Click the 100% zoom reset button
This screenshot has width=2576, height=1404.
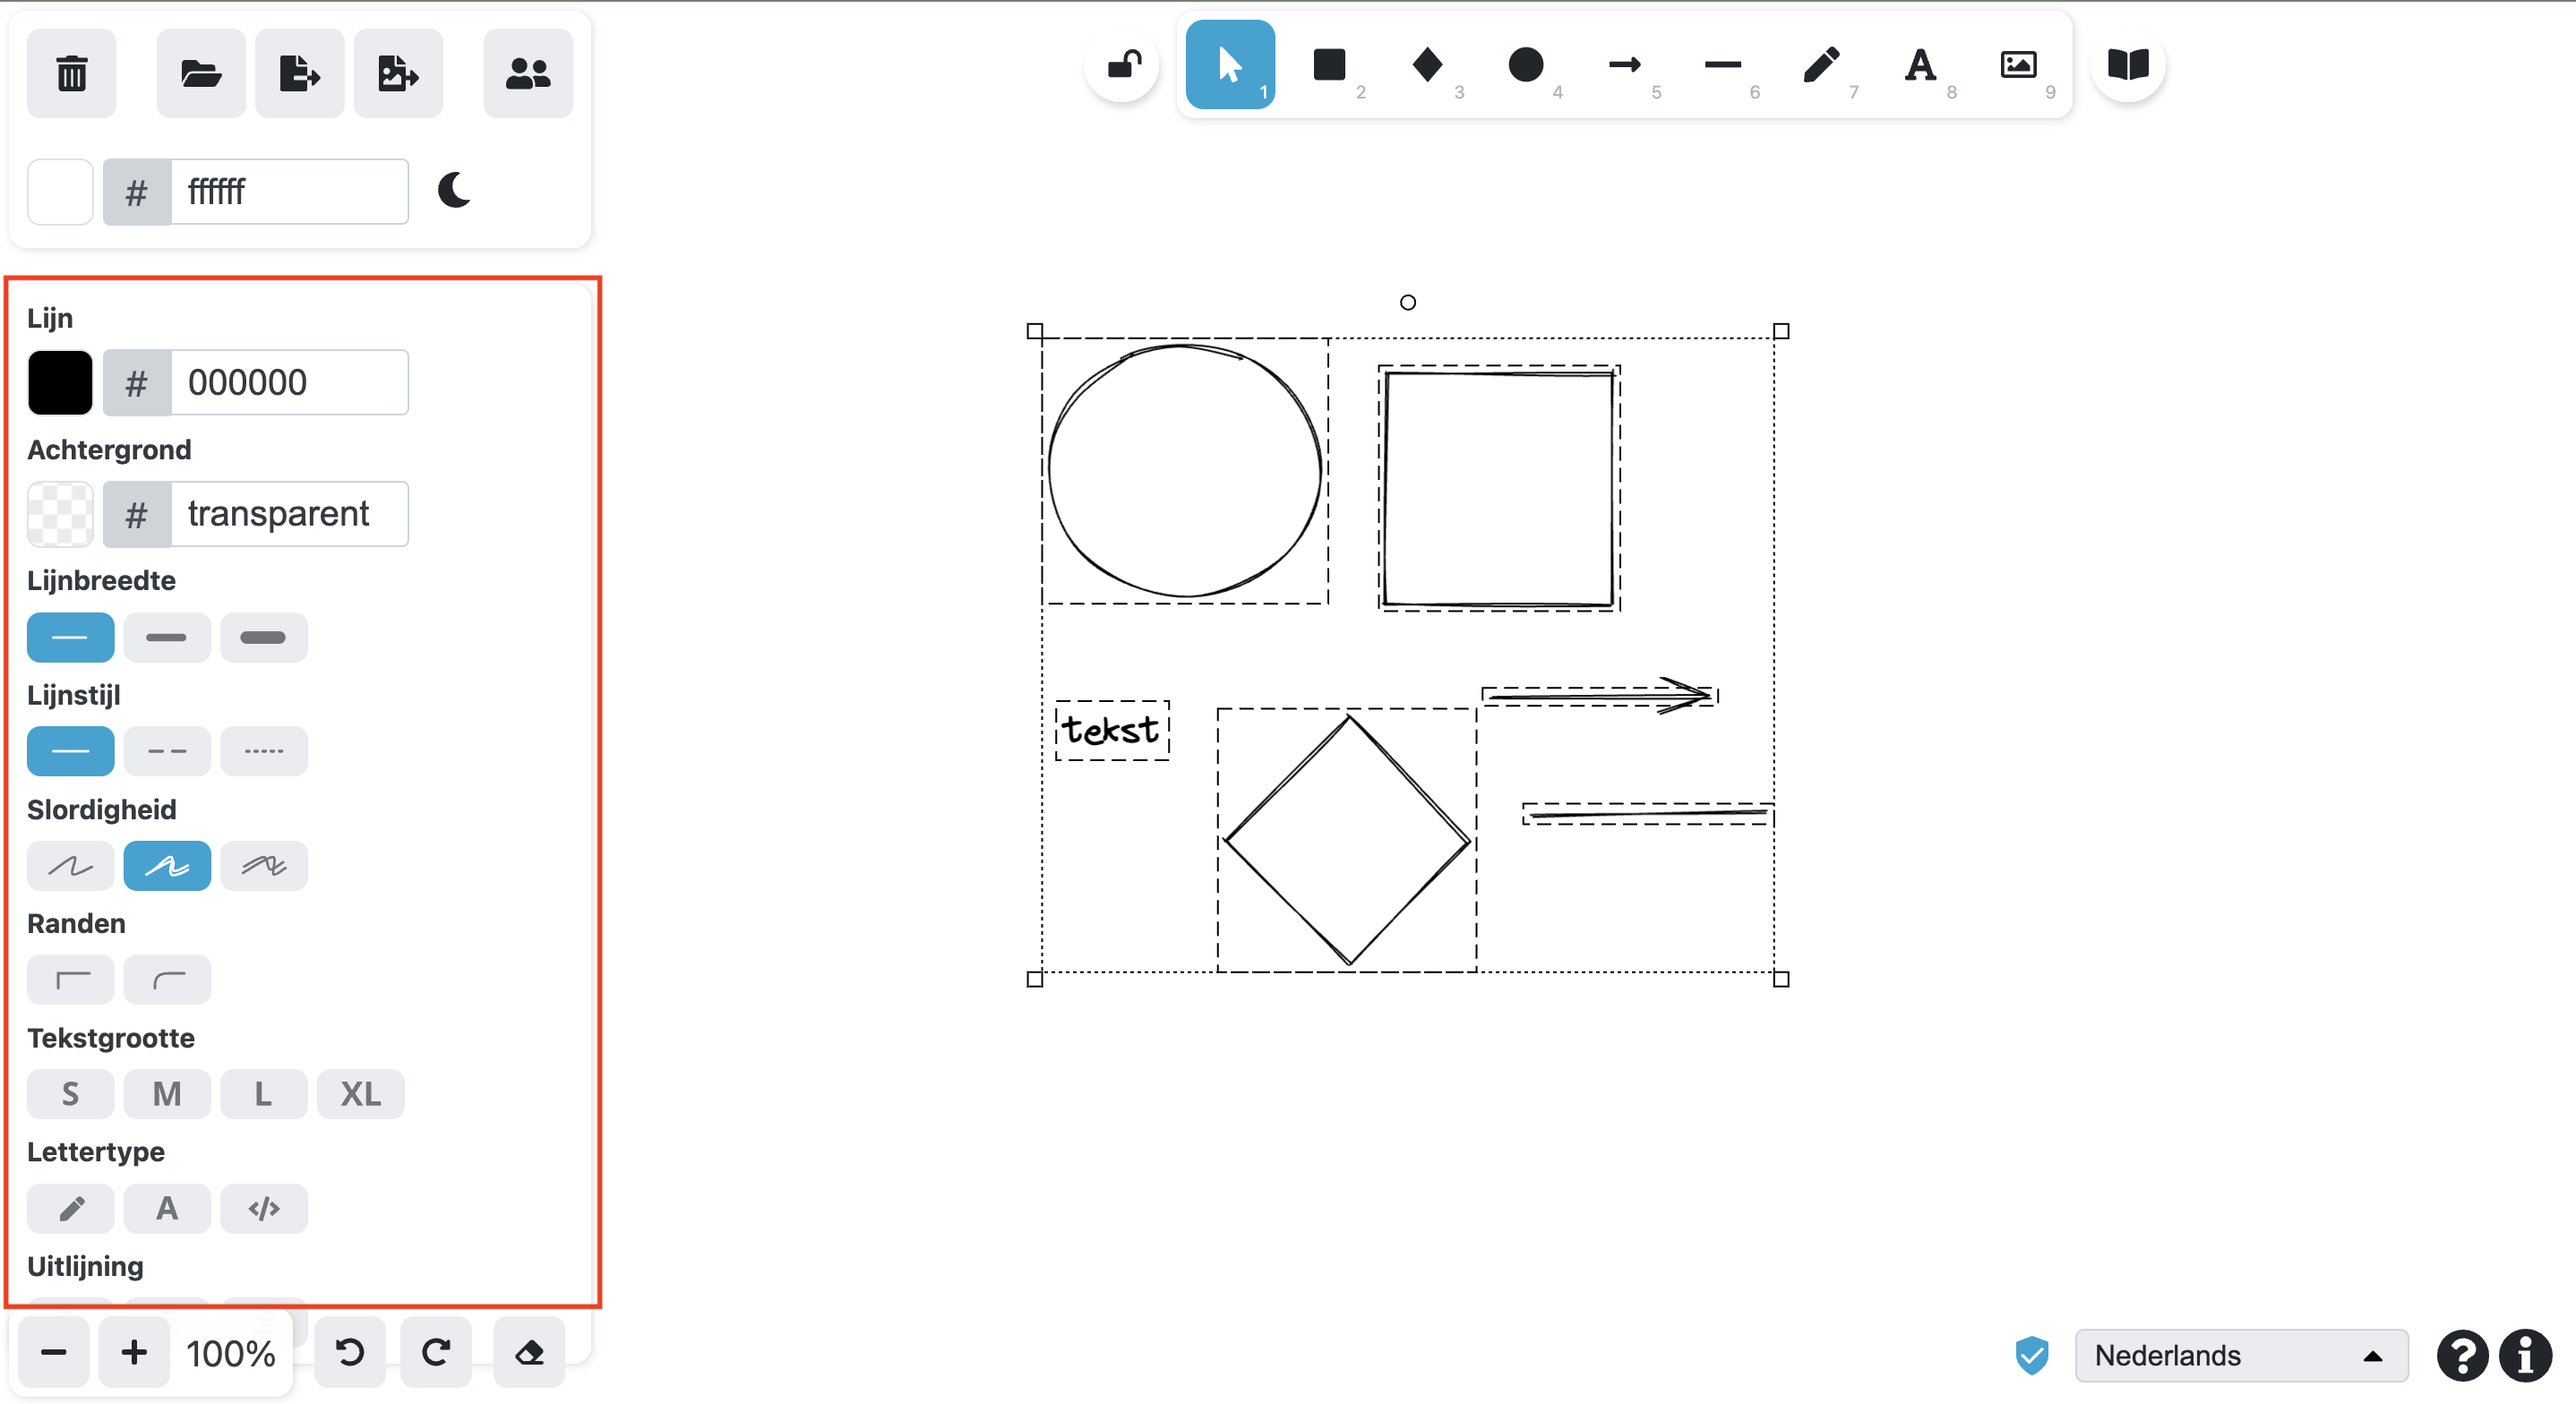[230, 1353]
